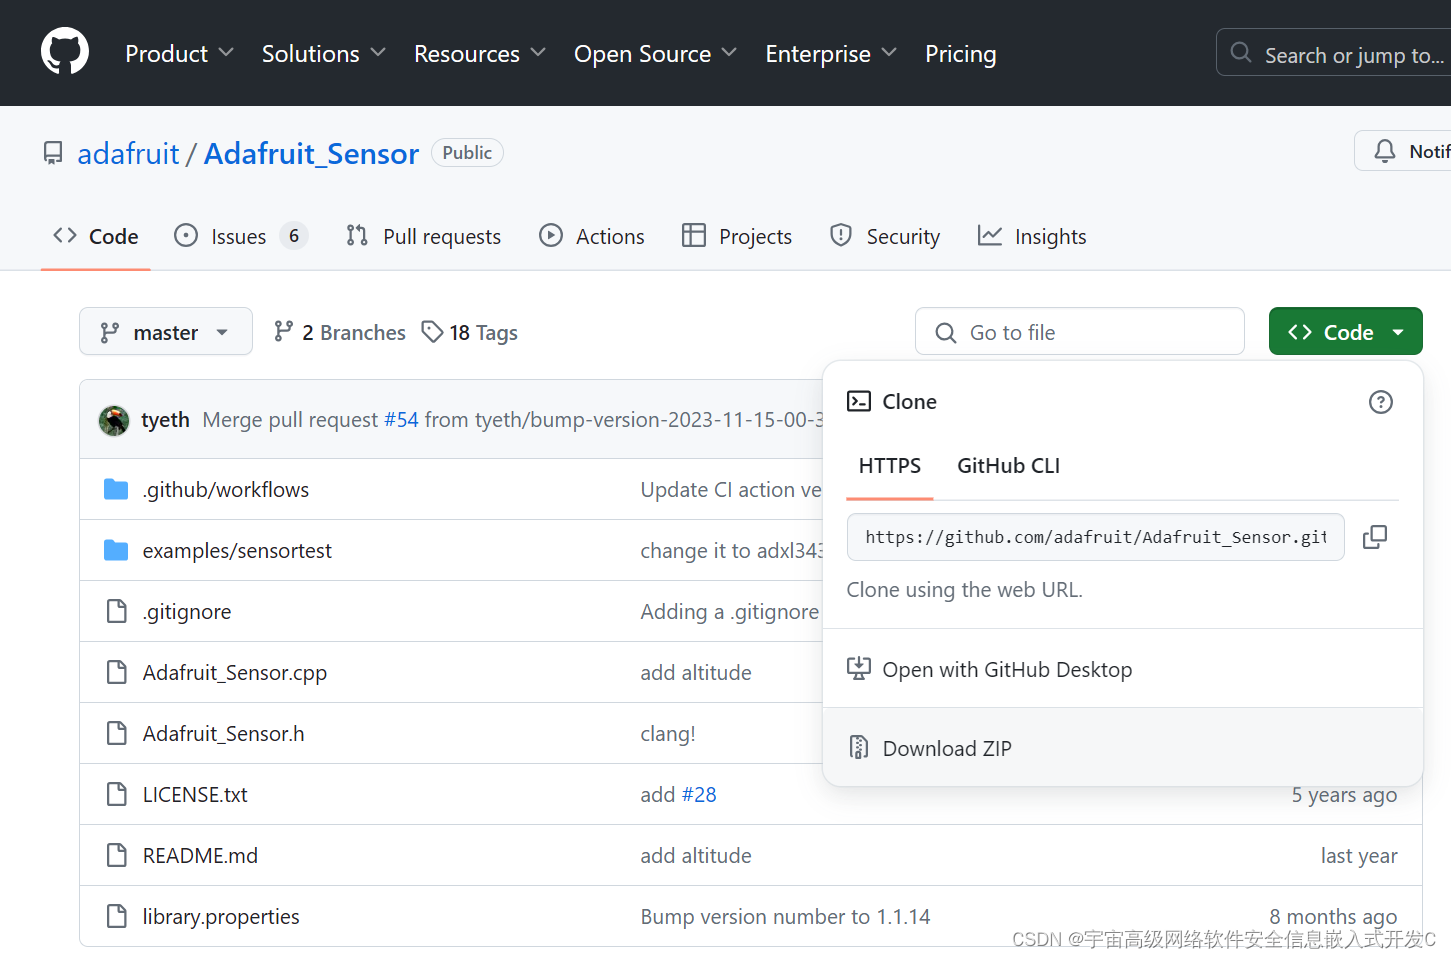Click the Notifications button
The image size is (1451, 959).
[1403, 151]
